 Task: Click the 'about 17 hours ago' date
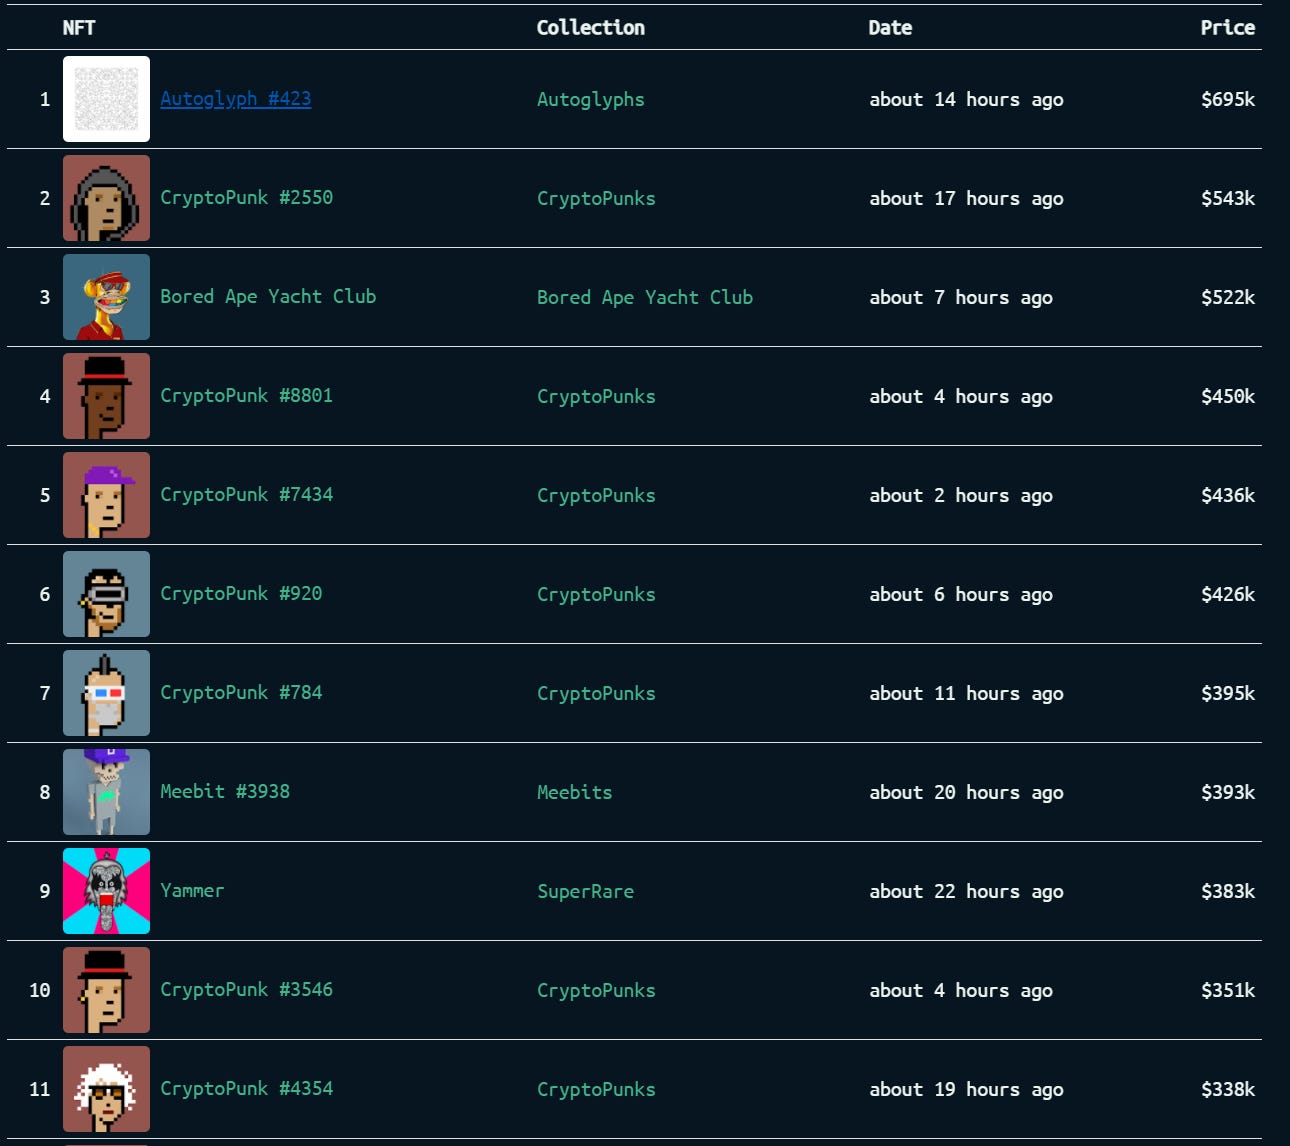point(966,199)
